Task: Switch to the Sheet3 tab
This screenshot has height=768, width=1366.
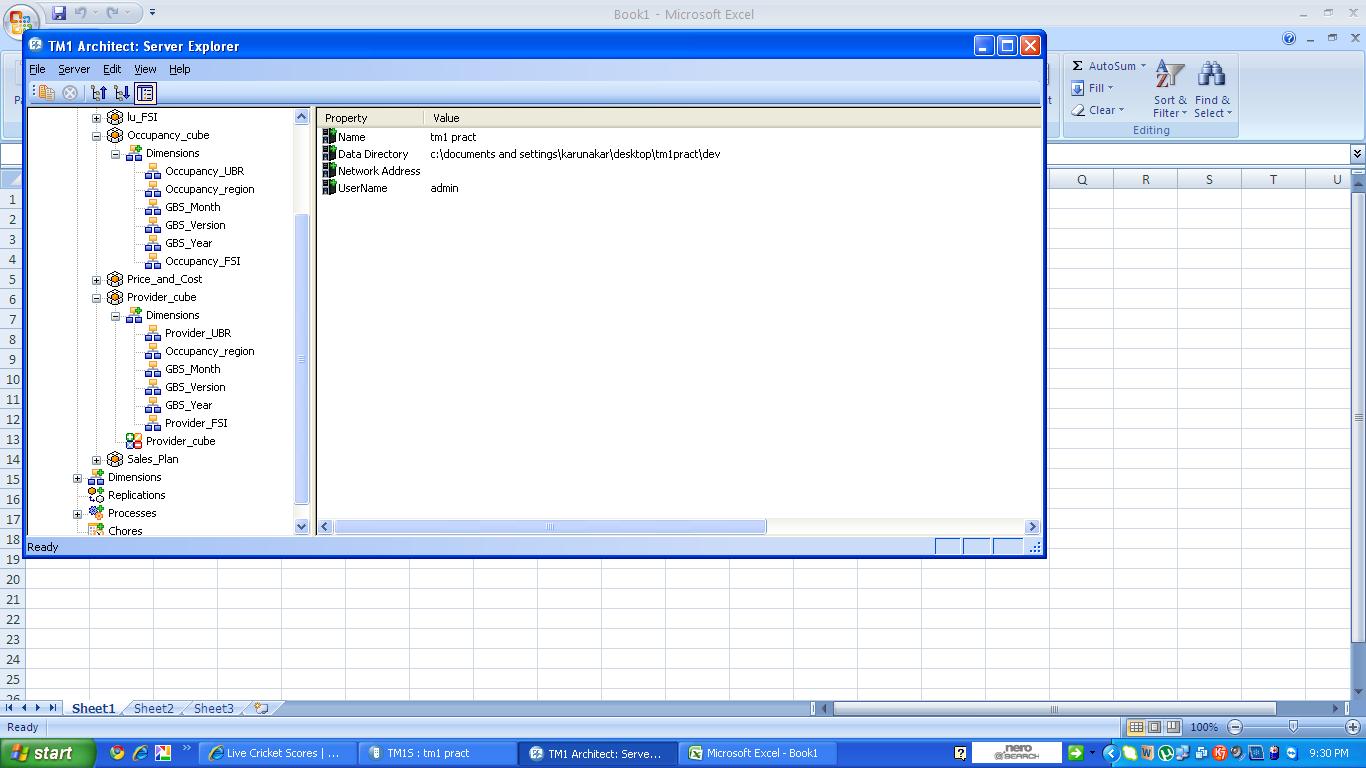Action: [x=213, y=708]
